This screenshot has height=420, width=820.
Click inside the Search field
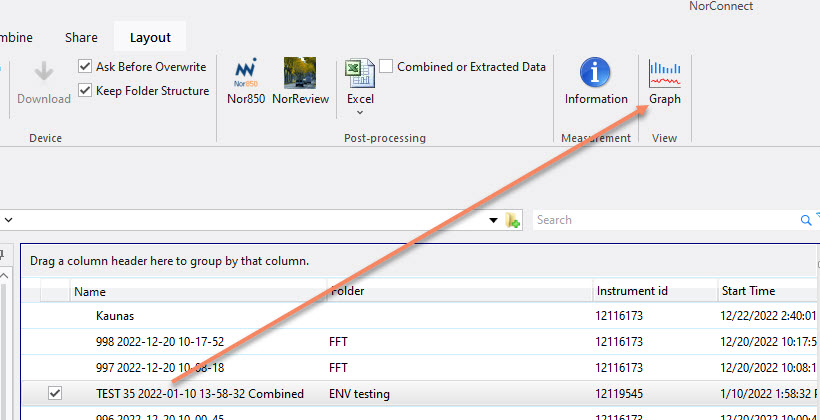pyautogui.click(x=660, y=220)
